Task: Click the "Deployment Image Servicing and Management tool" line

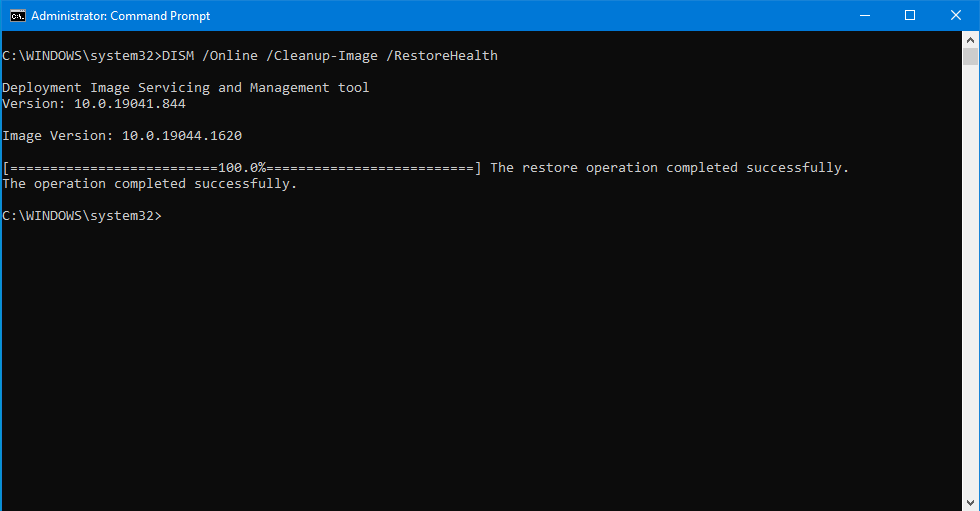Action: pyautogui.click(x=186, y=88)
